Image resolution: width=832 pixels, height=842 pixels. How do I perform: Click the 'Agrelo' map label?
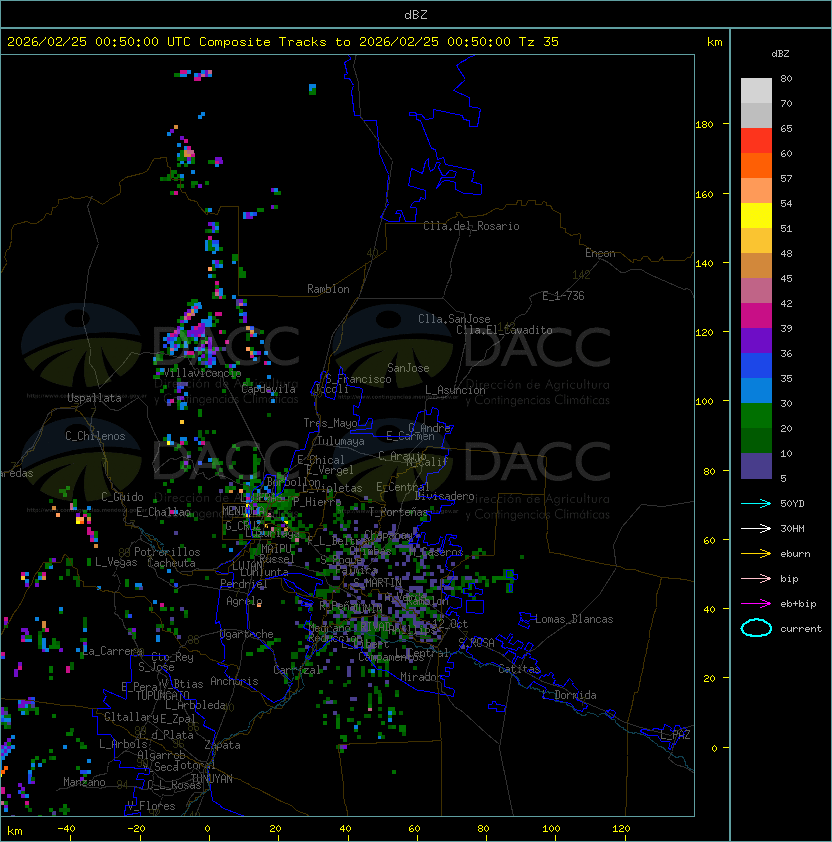tap(244, 601)
